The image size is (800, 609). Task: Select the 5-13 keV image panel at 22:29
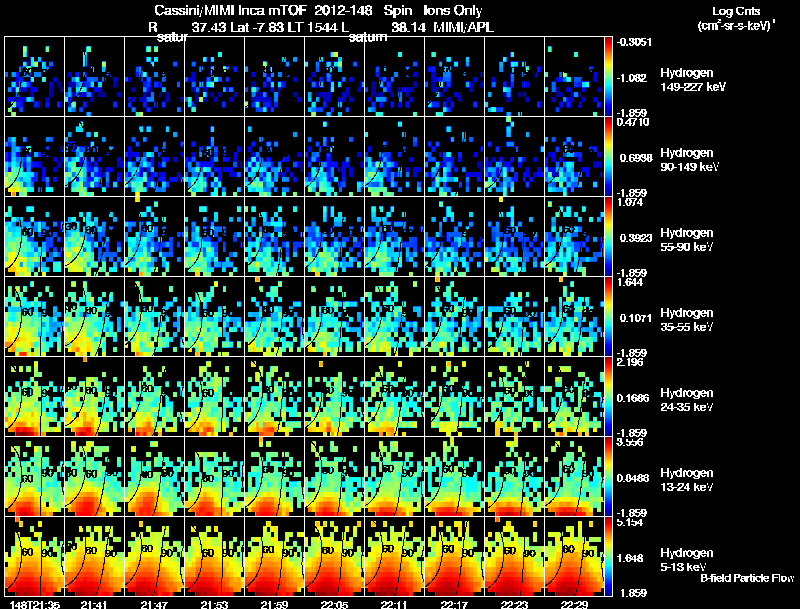574,557
